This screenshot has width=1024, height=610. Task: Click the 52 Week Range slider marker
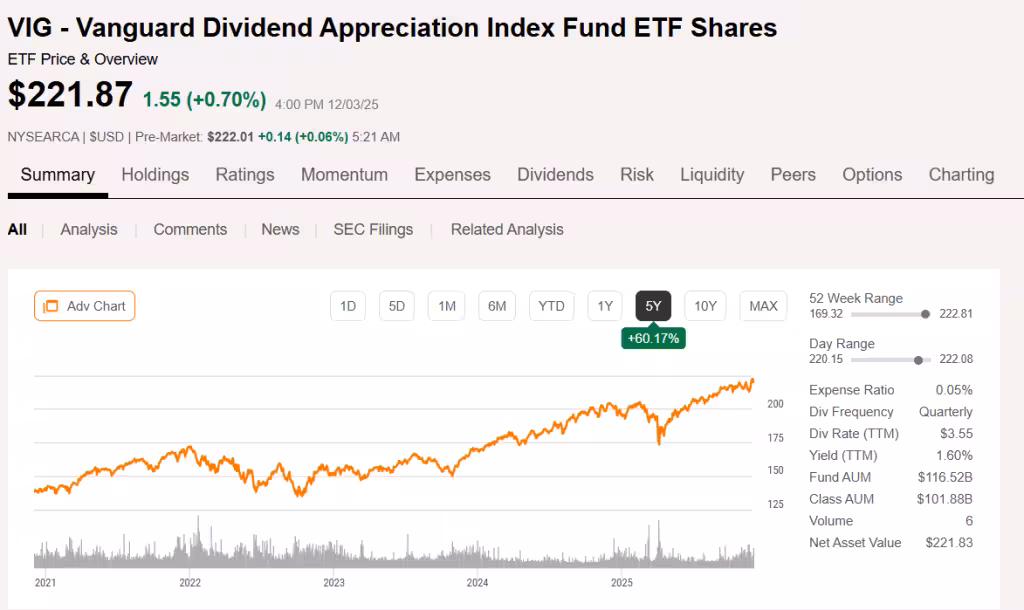tap(926, 314)
